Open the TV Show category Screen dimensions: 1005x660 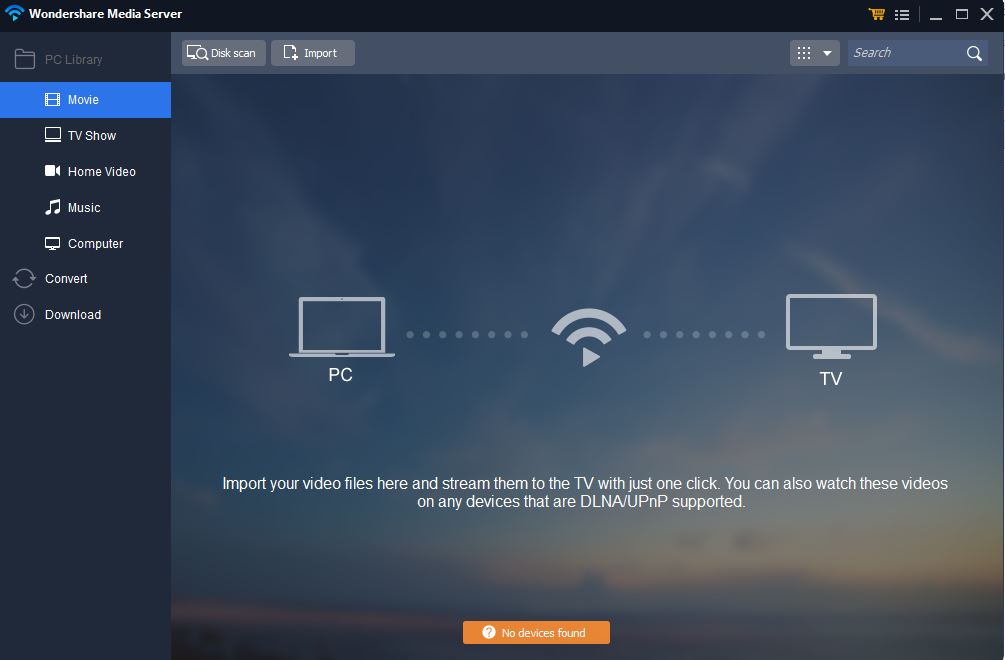click(x=85, y=136)
